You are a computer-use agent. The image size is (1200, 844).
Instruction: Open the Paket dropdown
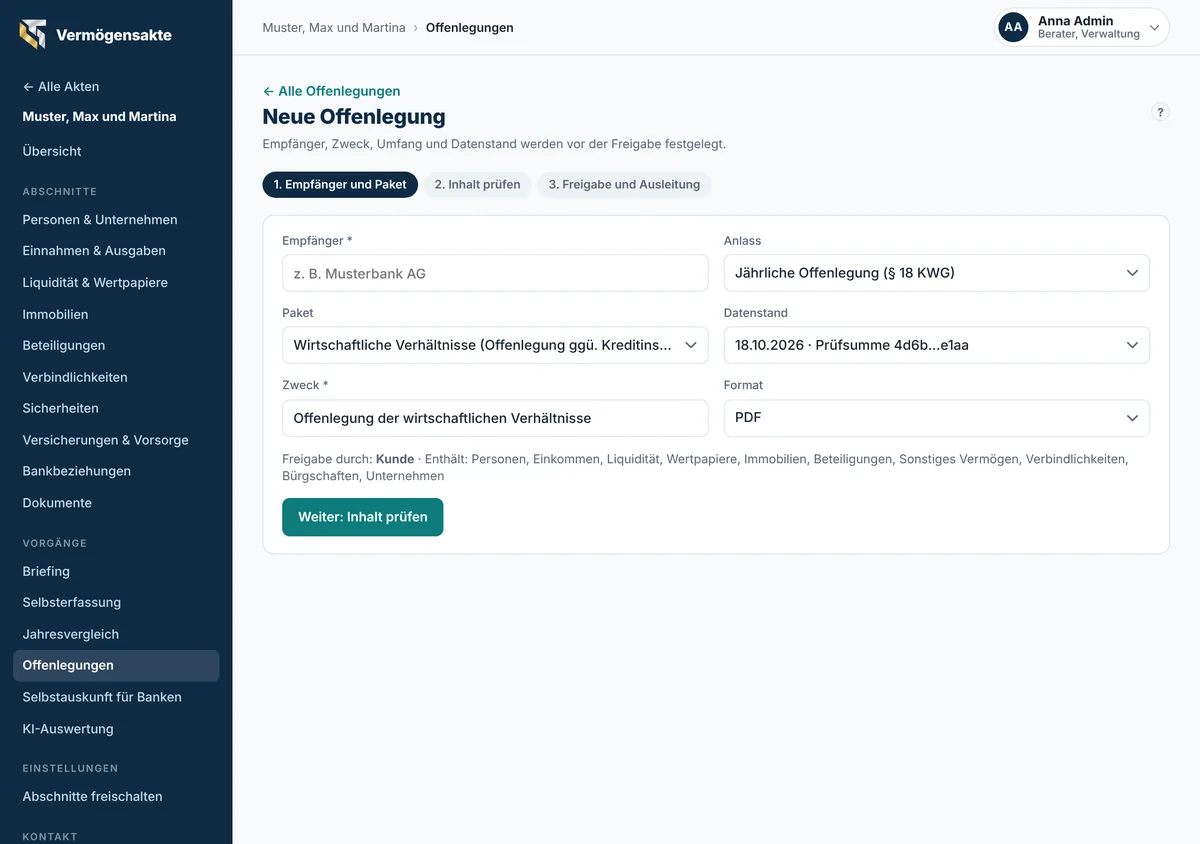pyautogui.click(x=495, y=345)
